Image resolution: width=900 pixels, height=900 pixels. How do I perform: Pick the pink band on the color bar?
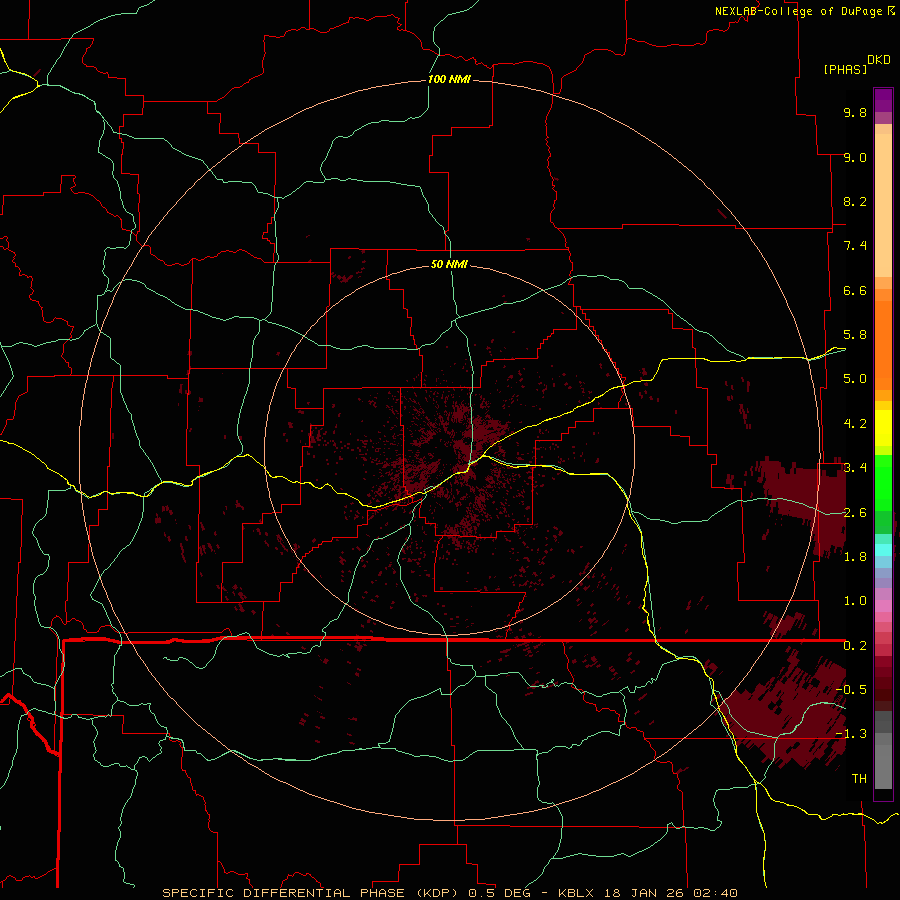pyautogui.click(x=883, y=606)
